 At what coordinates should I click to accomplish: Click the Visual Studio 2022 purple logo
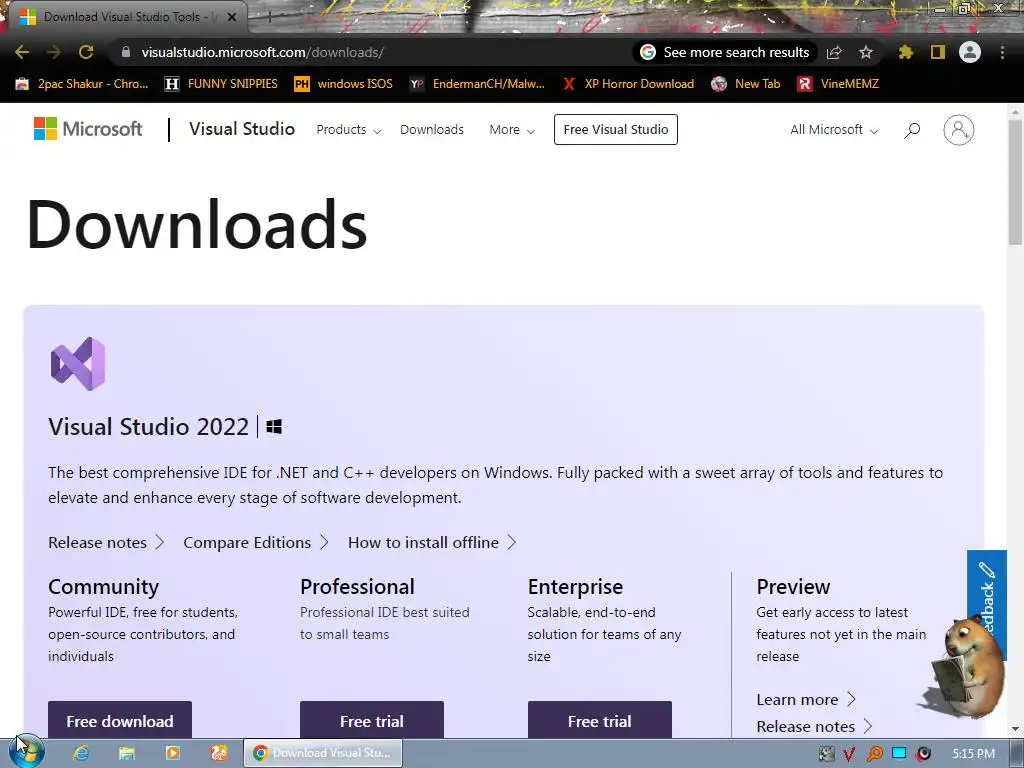[78, 364]
